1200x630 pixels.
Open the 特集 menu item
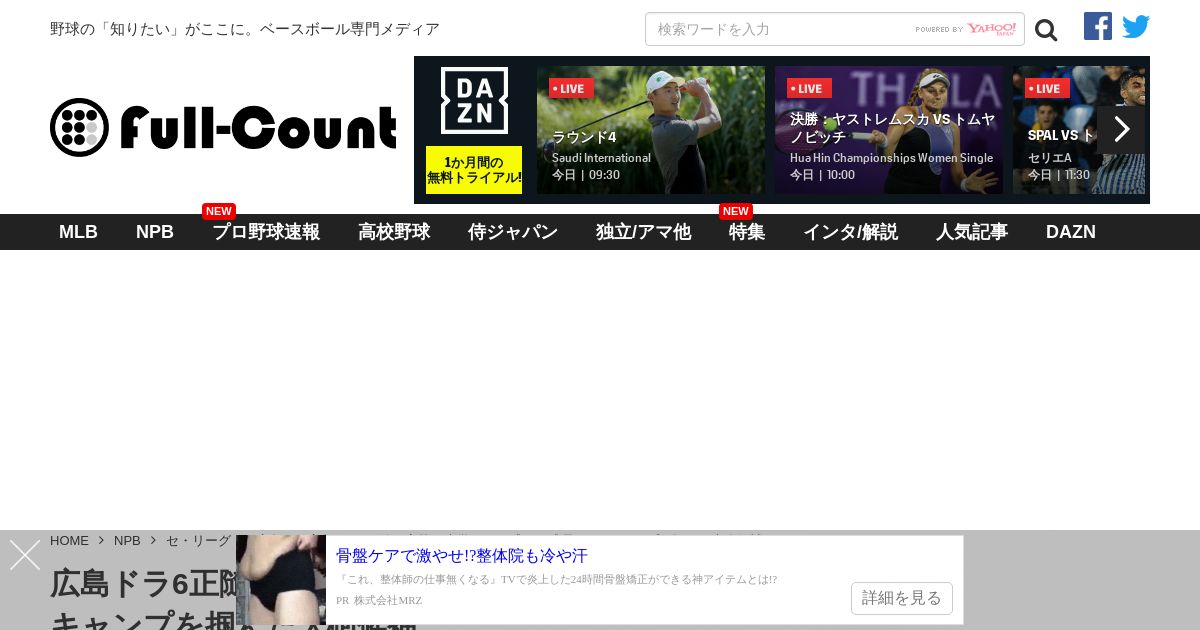pos(747,232)
